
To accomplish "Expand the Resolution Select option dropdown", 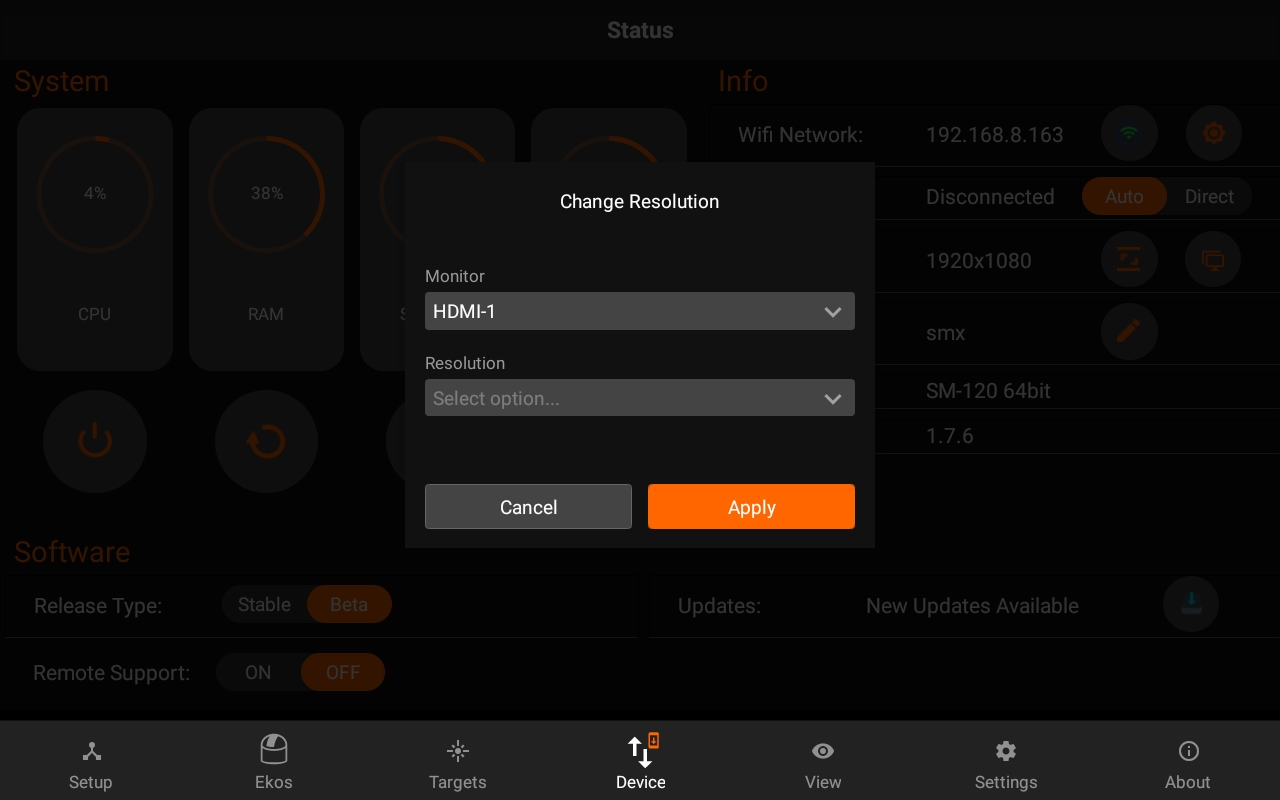I will pos(640,398).
